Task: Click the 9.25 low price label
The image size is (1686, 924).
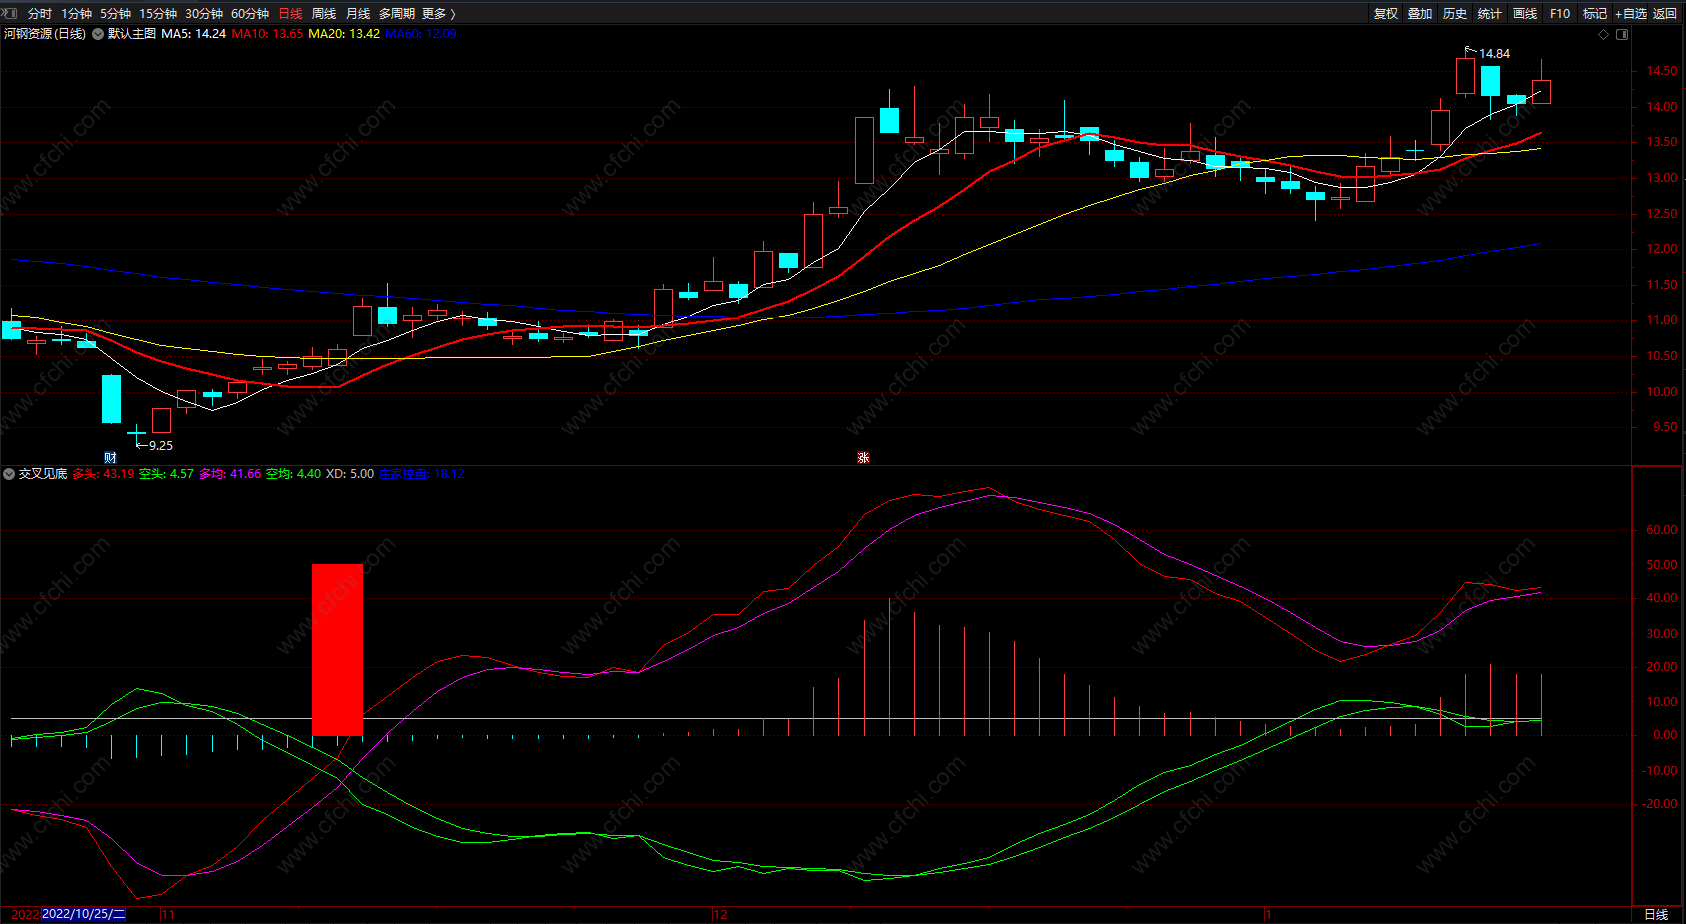Action: coord(161,446)
